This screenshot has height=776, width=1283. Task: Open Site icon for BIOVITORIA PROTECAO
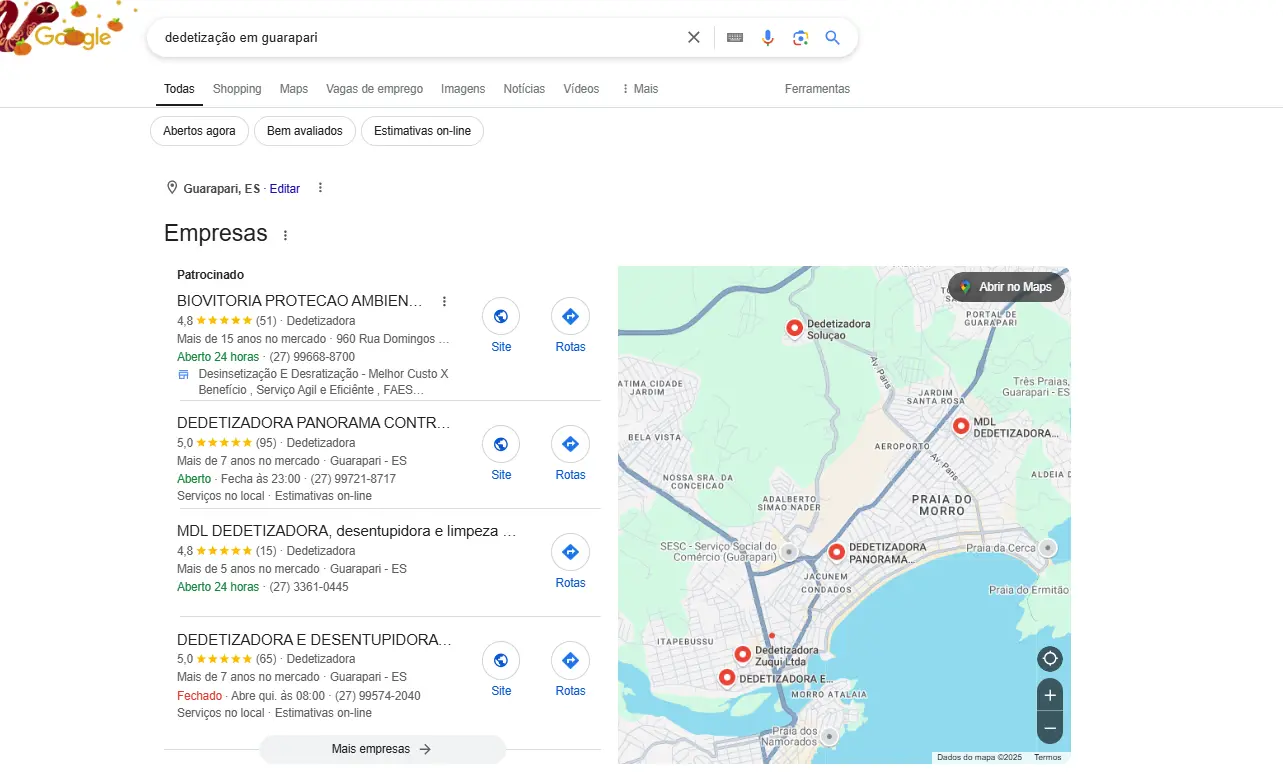click(x=501, y=317)
